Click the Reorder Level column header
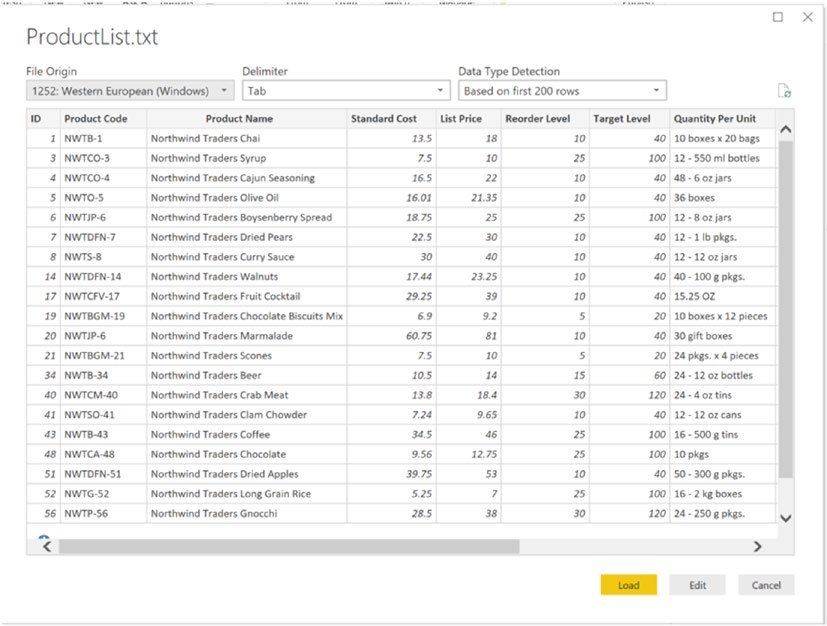This screenshot has height=626, width=827. click(545, 119)
